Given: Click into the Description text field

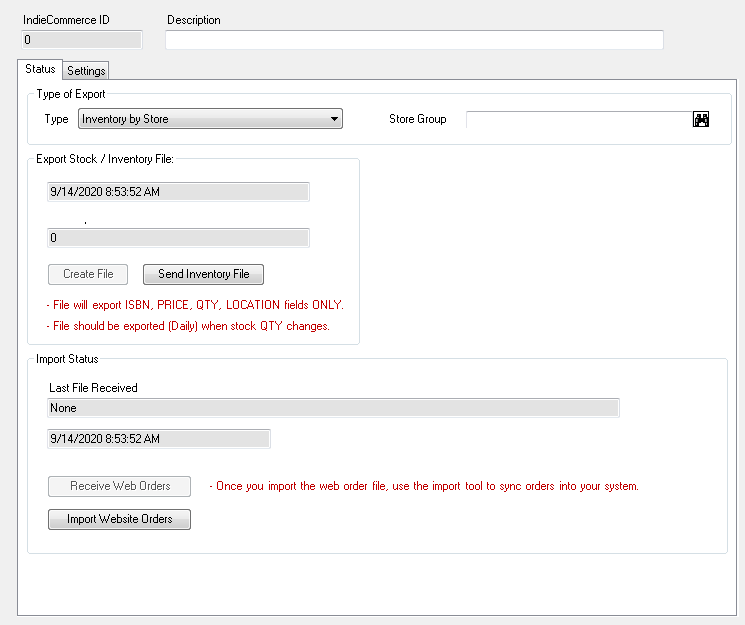Looking at the screenshot, I should point(414,40).
